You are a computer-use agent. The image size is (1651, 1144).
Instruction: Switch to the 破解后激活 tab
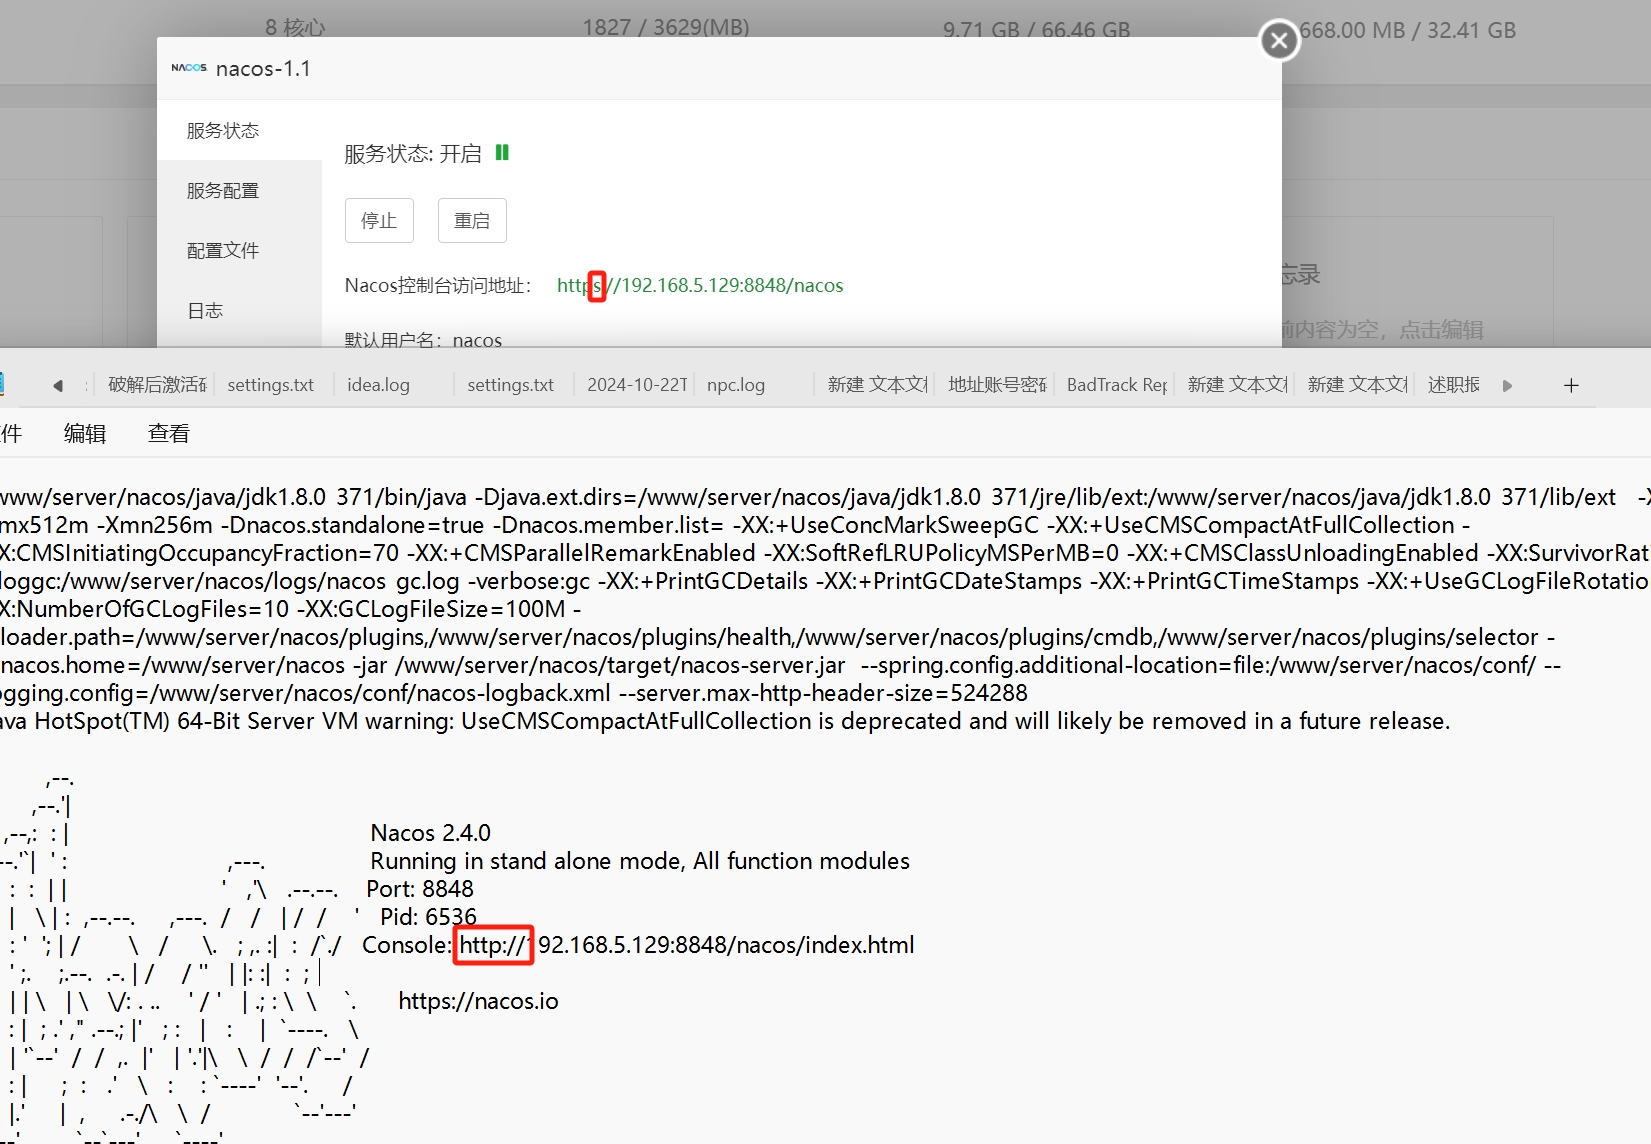[157, 385]
